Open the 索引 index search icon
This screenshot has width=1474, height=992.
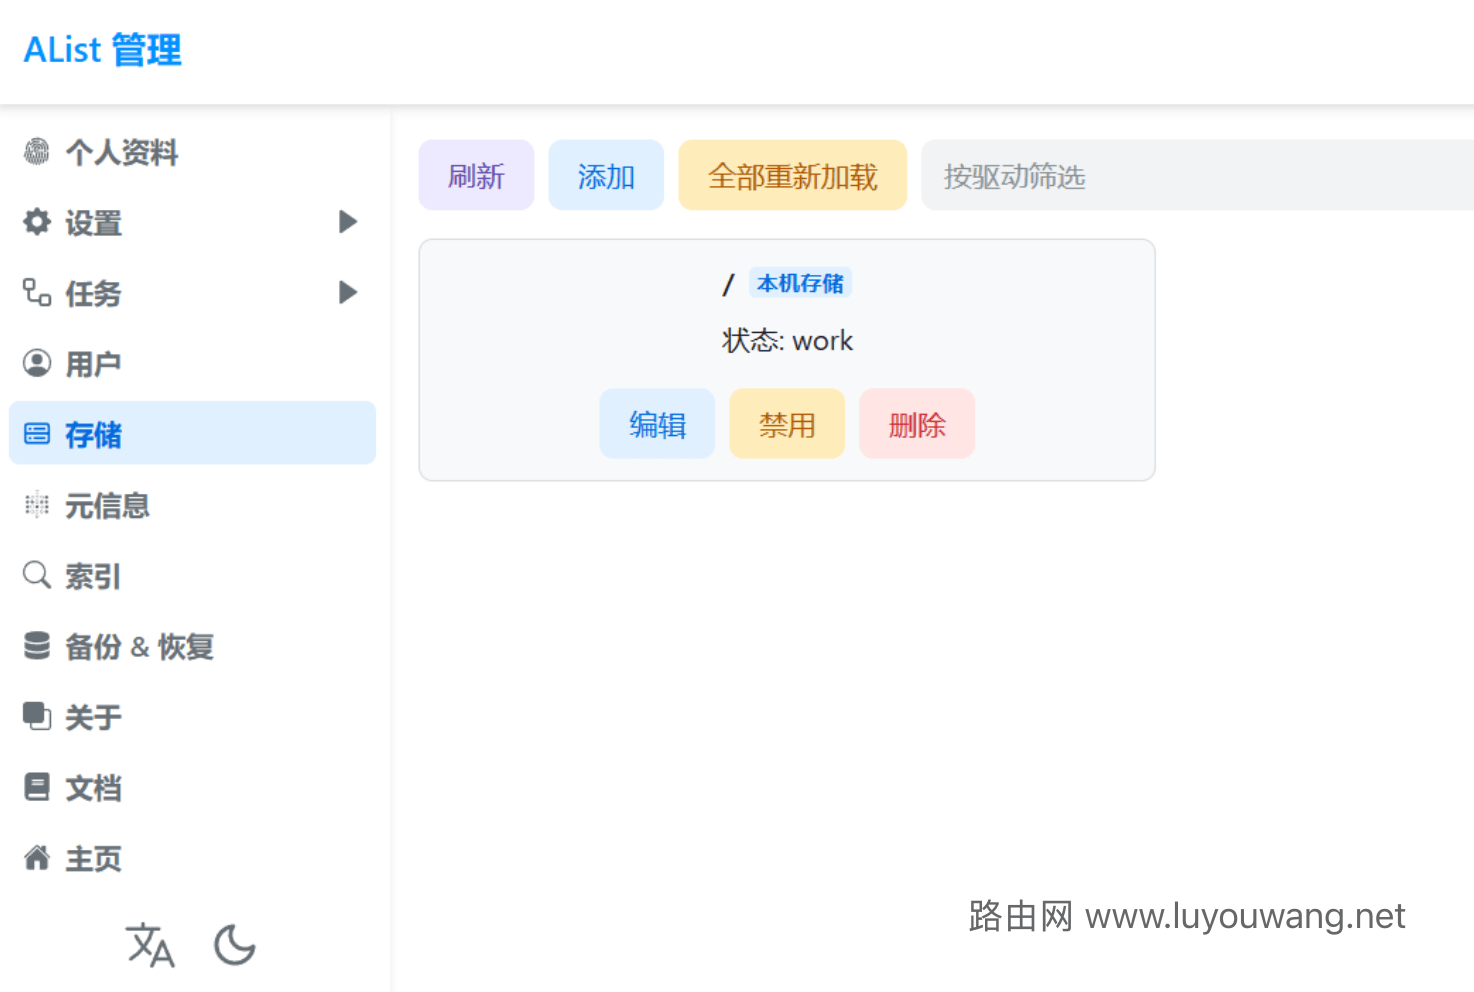(37, 575)
